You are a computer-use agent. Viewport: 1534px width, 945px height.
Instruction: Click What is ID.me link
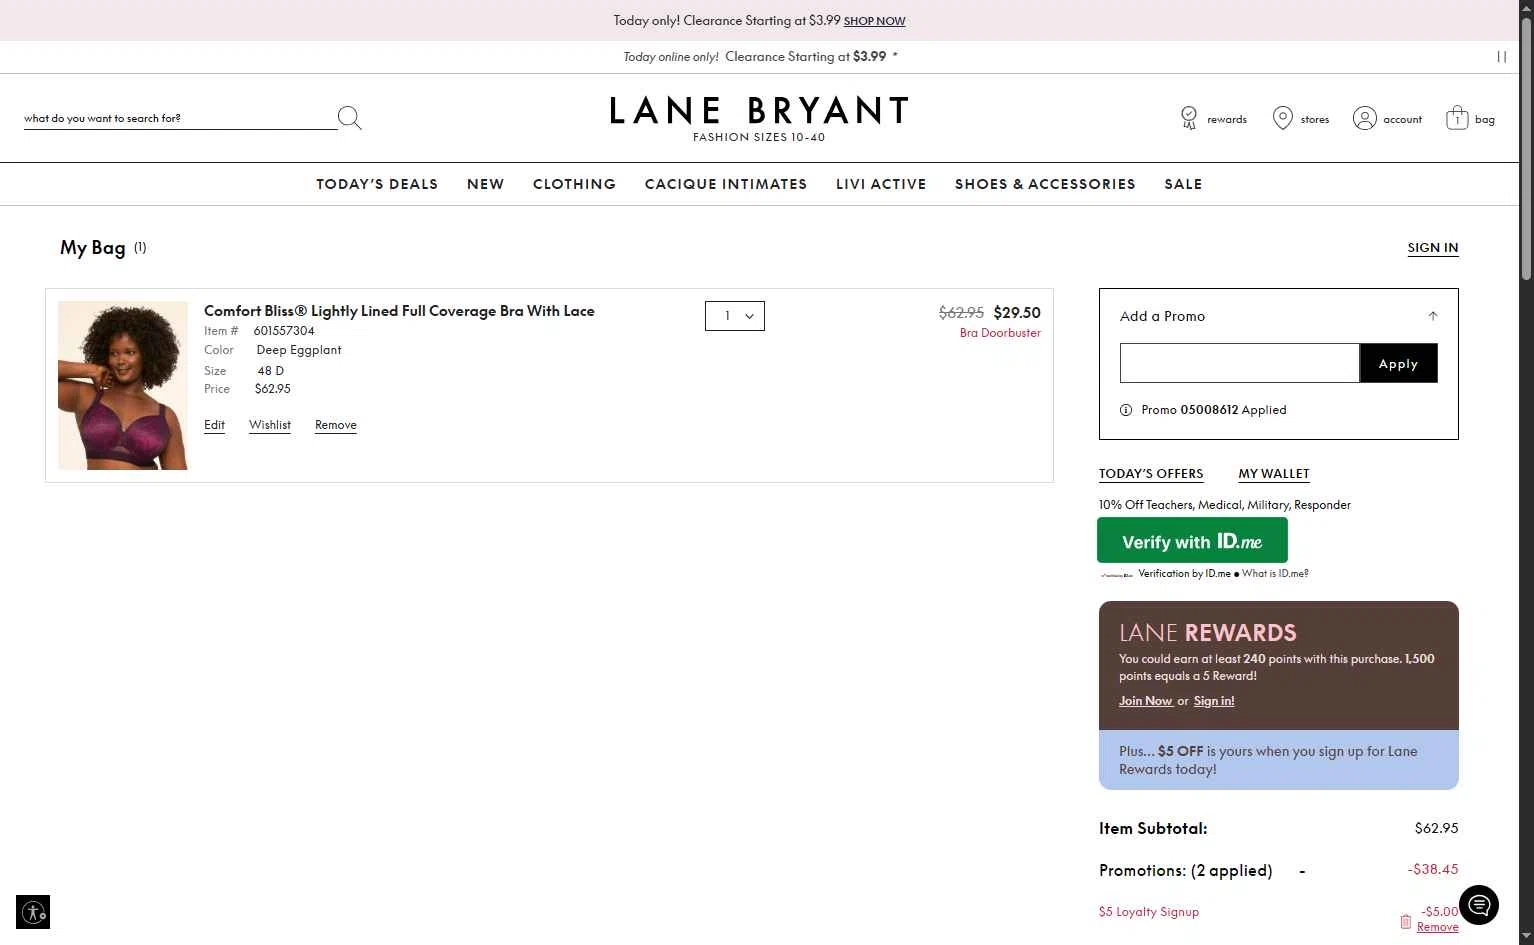[x=1275, y=574]
